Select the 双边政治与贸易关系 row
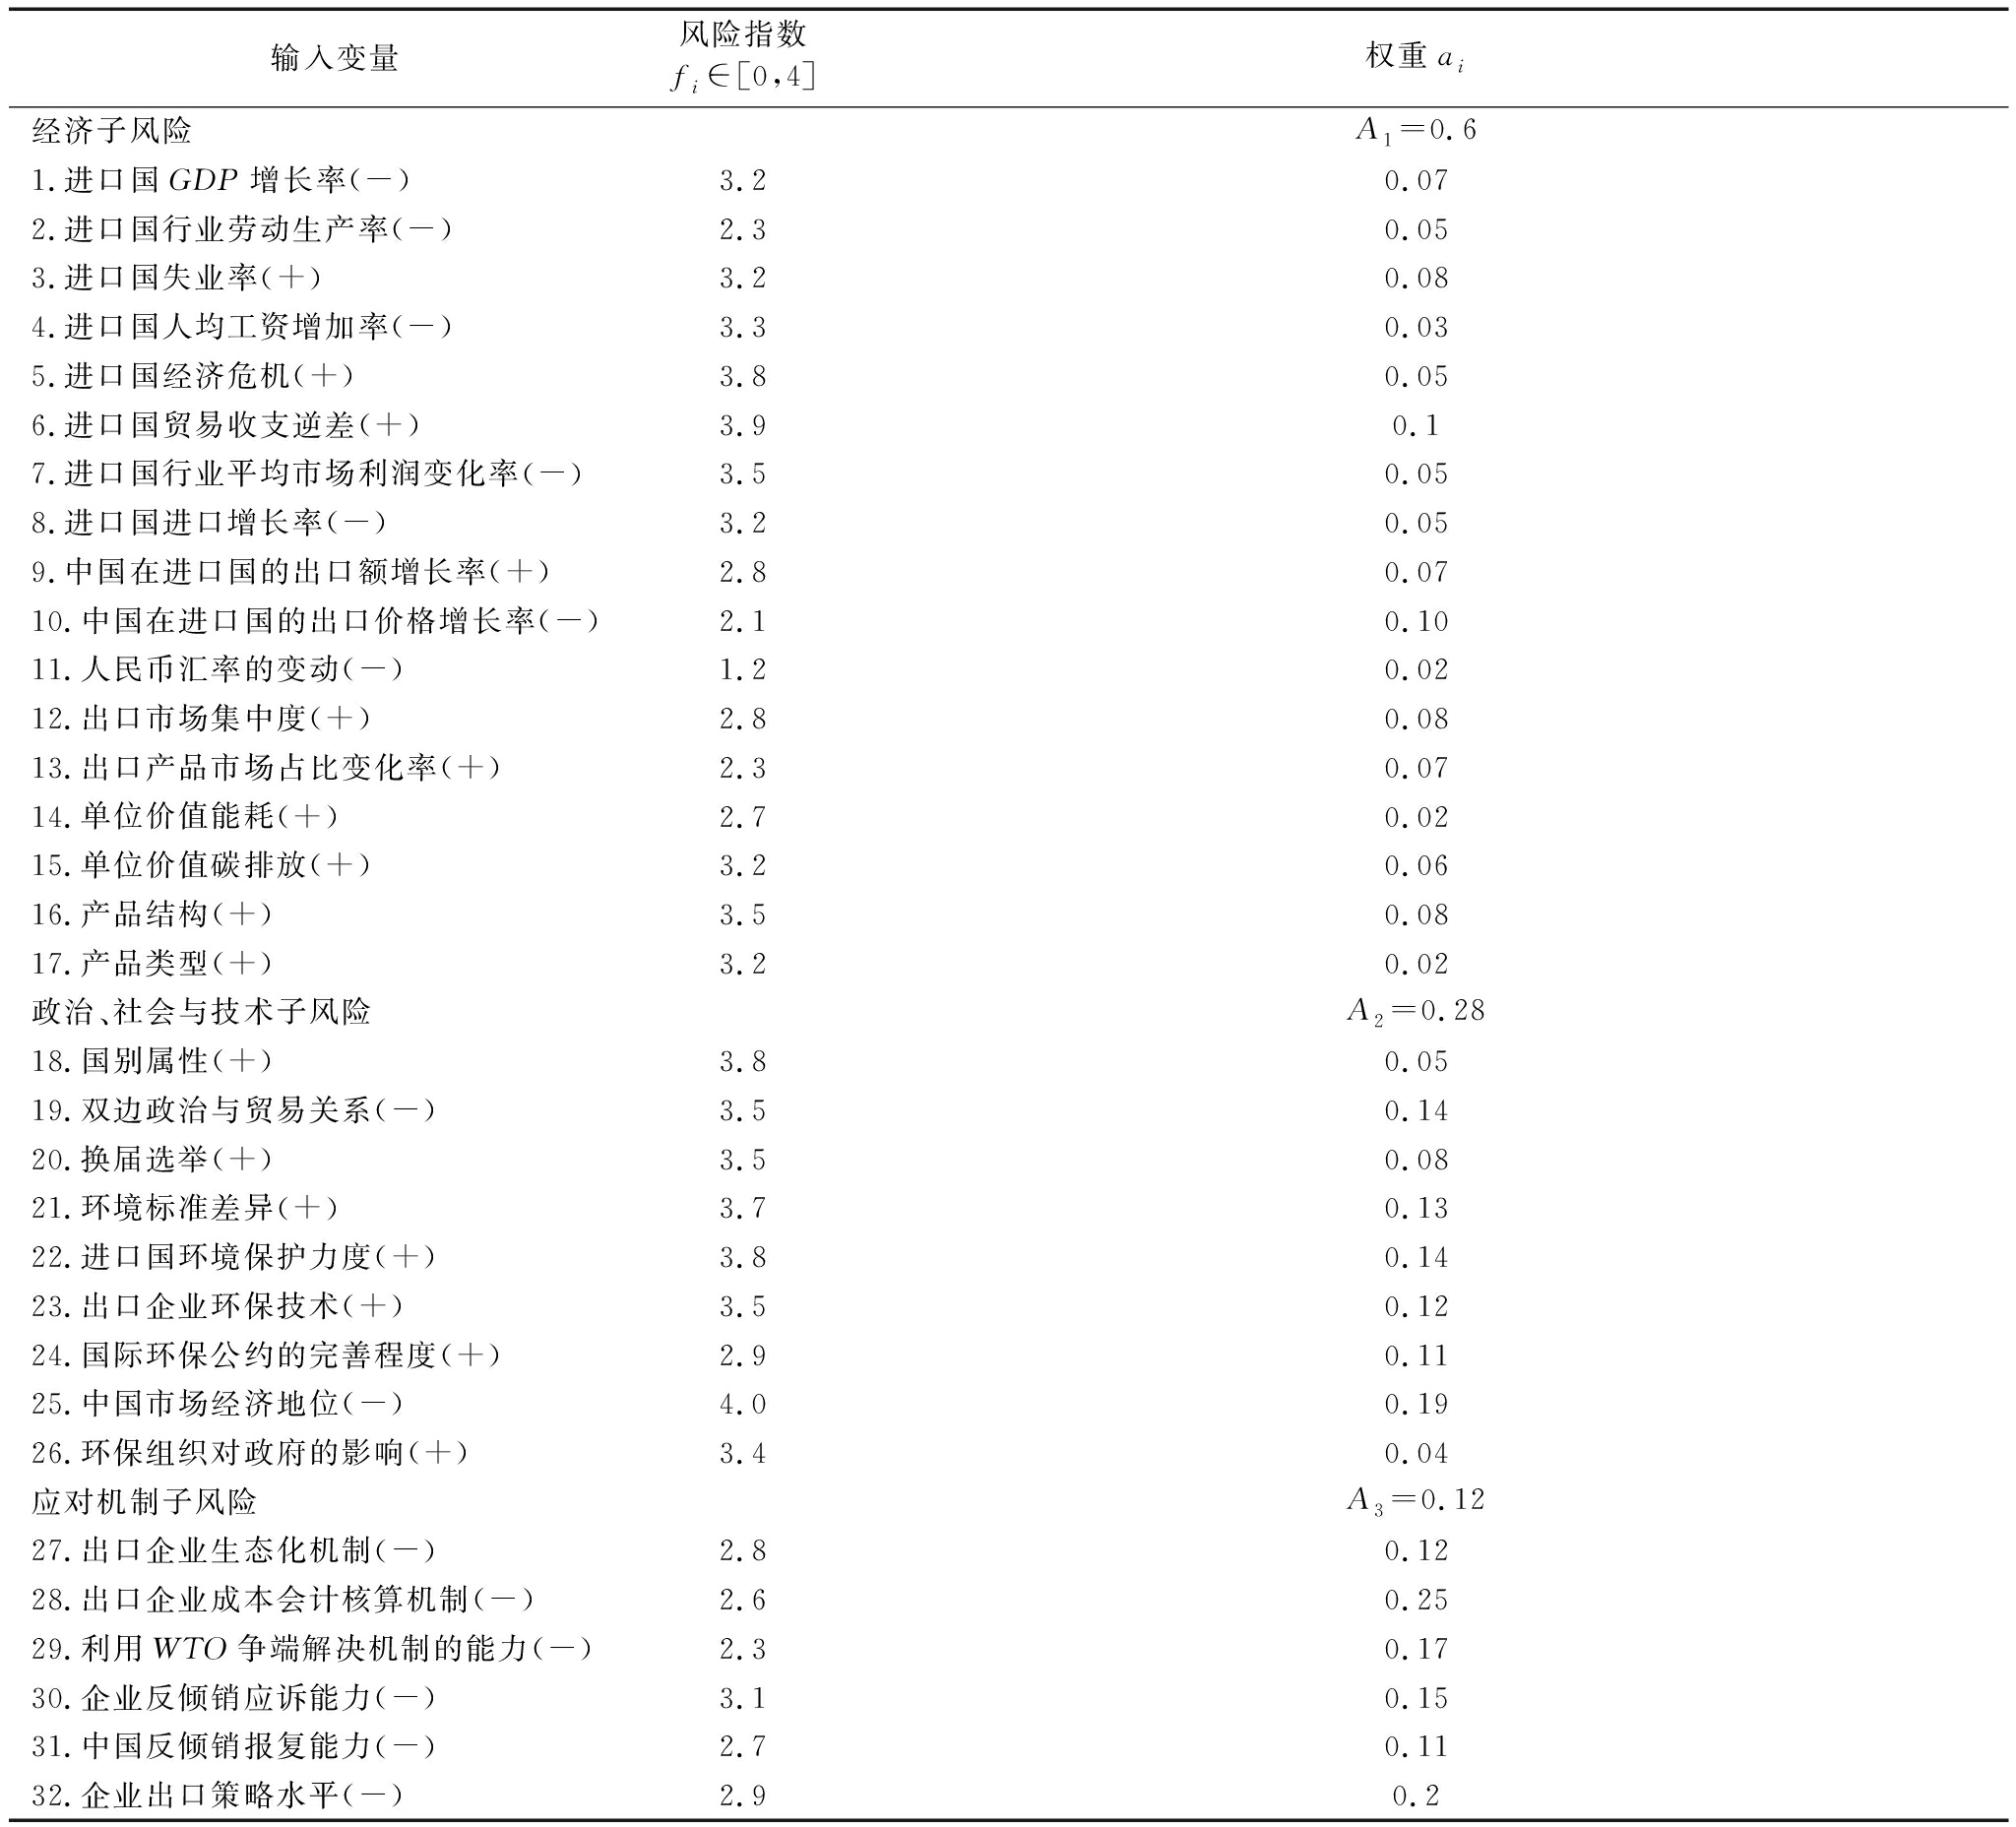Viewport: 2016px width, 1827px height. pos(233,1110)
